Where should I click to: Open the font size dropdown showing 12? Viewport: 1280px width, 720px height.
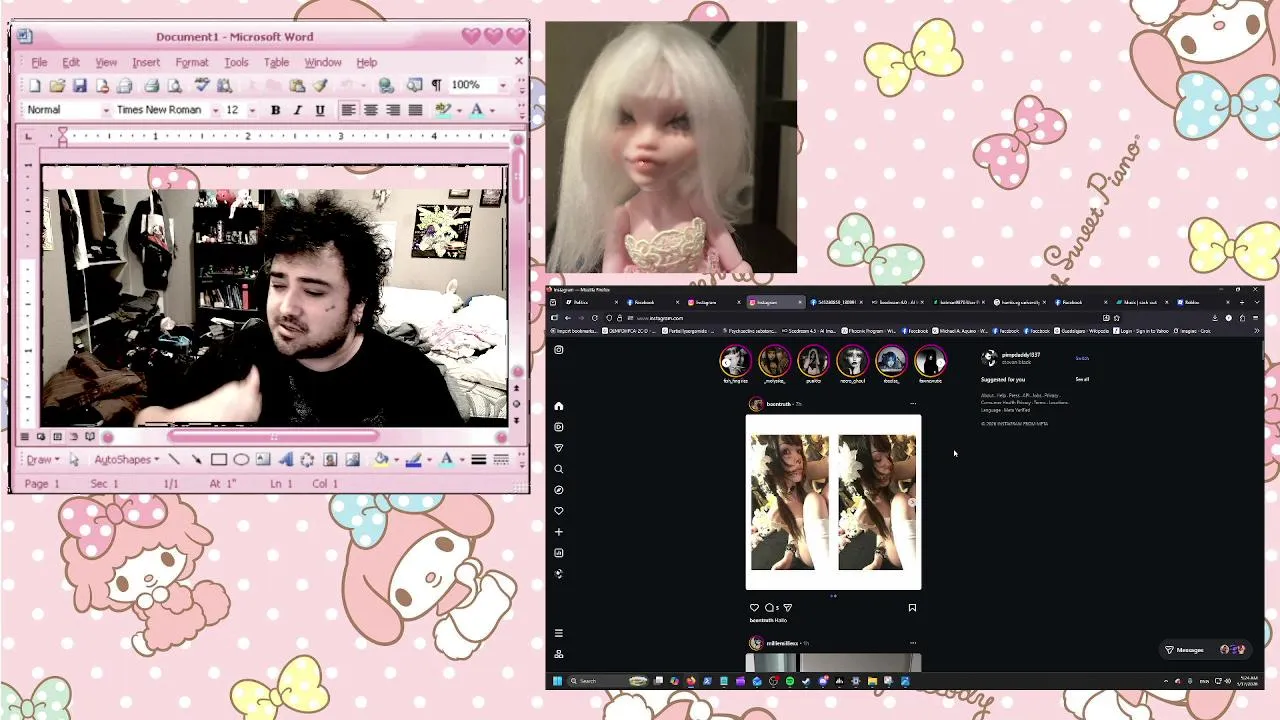[252, 110]
